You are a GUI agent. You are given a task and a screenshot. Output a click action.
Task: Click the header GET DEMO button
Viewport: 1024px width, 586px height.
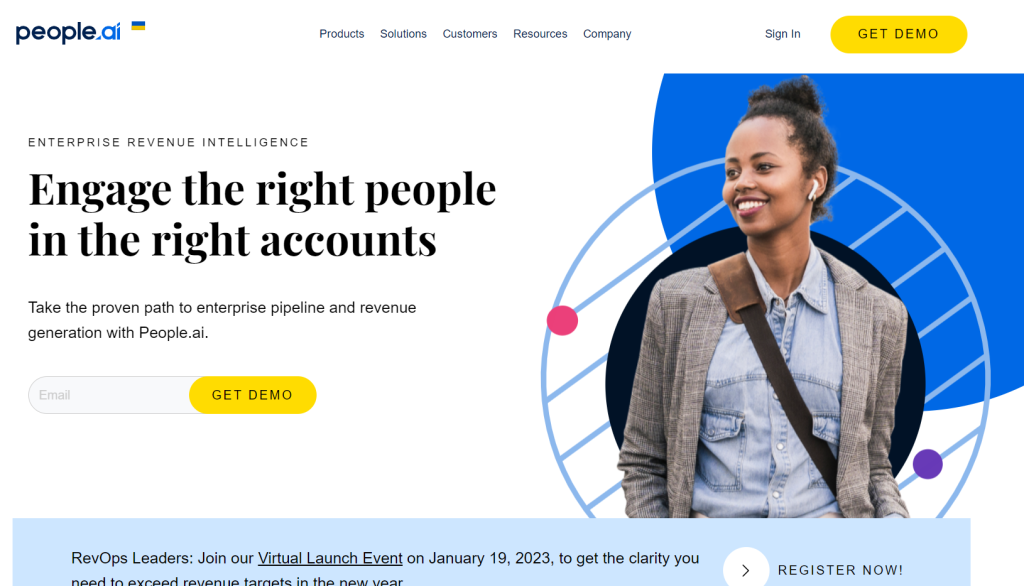coord(899,34)
